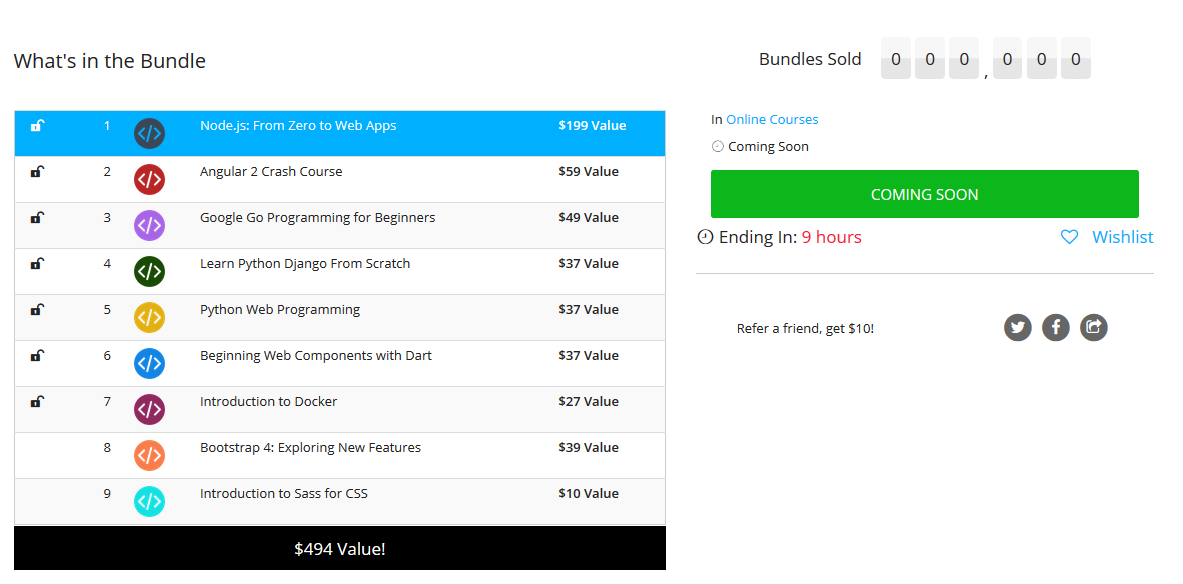The image size is (1183, 584).
Task: Open the Online Courses category link
Action: (x=772, y=120)
